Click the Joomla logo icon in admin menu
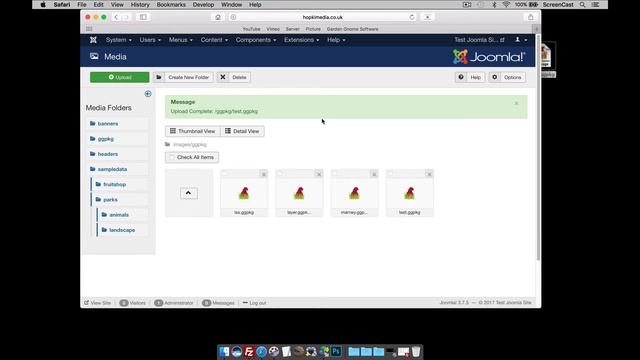The image size is (640, 360). [93, 40]
